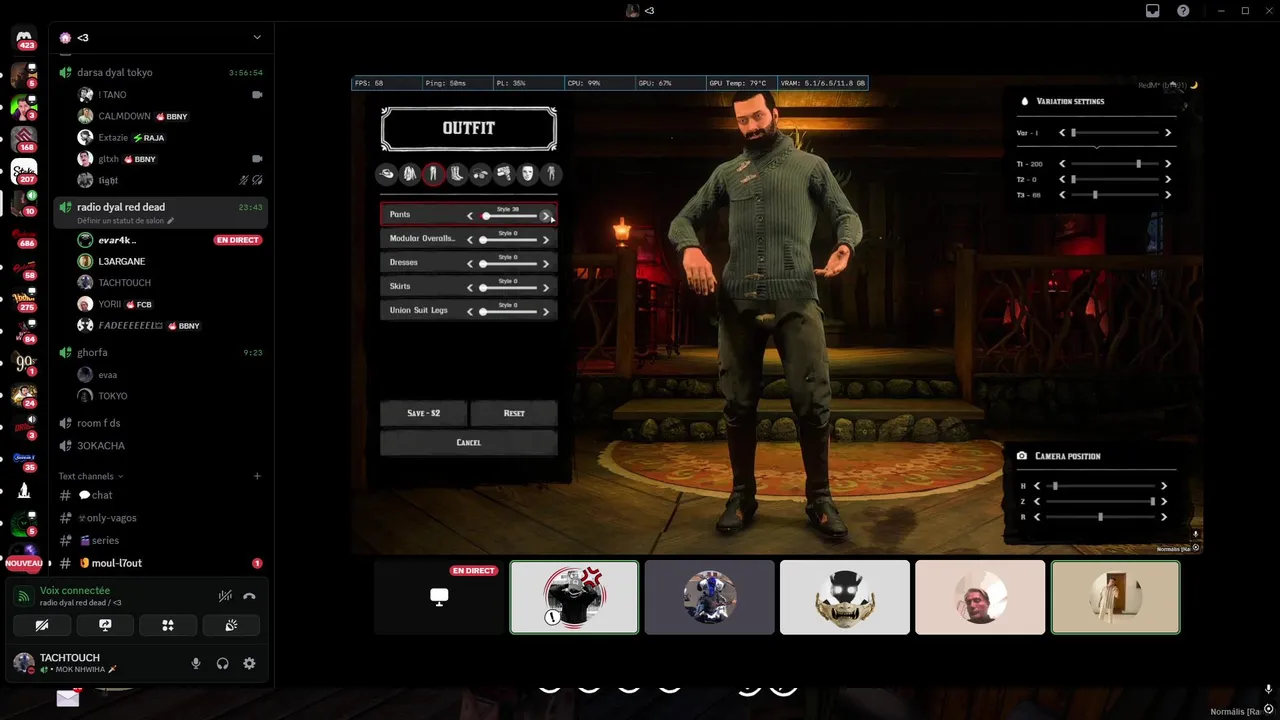Open Discord inbox icon in title bar
The width and height of the screenshot is (1280, 720).
1152,10
